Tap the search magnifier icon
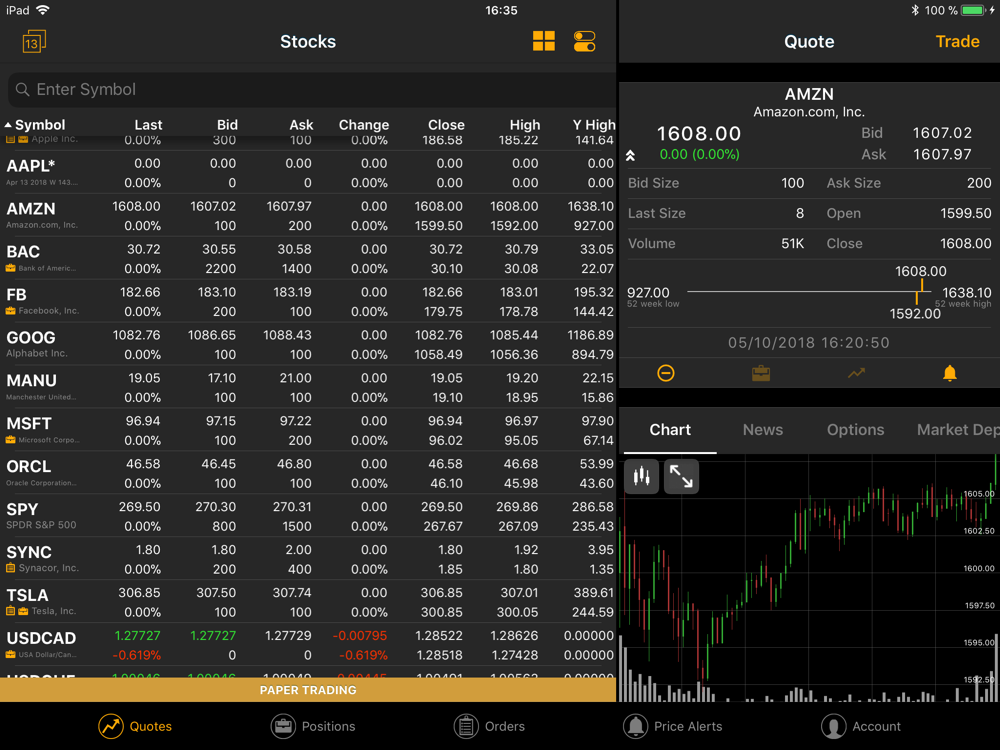Image resolution: width=1000 pixels, height=750 pixels. point(22,89)
